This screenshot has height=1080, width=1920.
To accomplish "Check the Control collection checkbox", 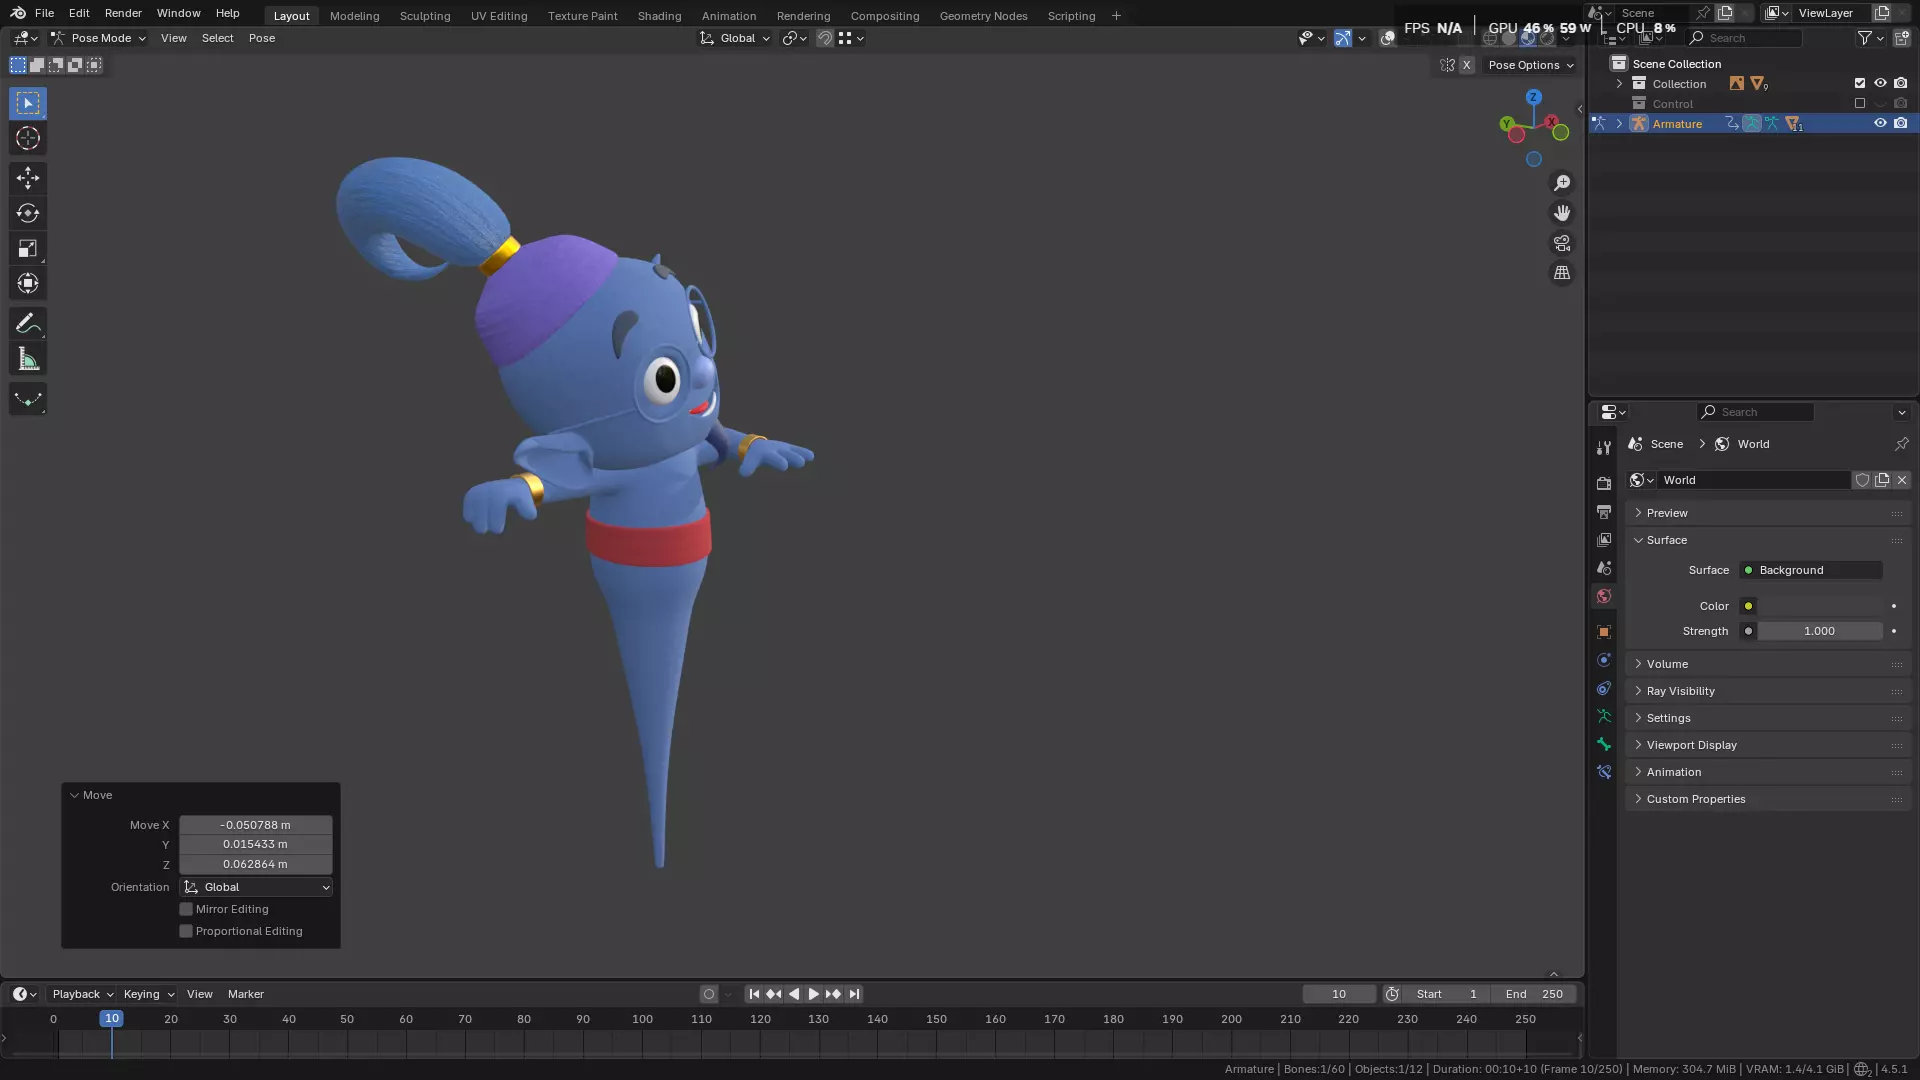I will pyautogui.click(x=1860, y=103).
